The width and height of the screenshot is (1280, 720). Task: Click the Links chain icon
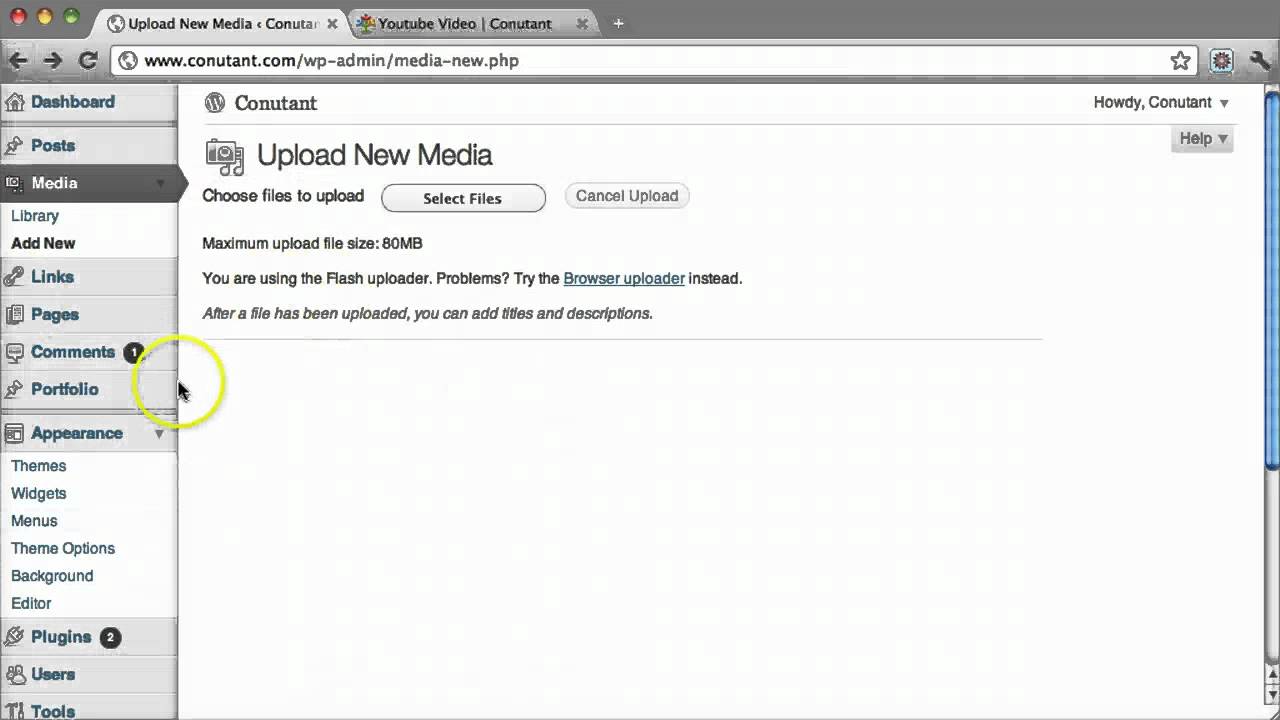pyautogui.click(x=14, y=277)
